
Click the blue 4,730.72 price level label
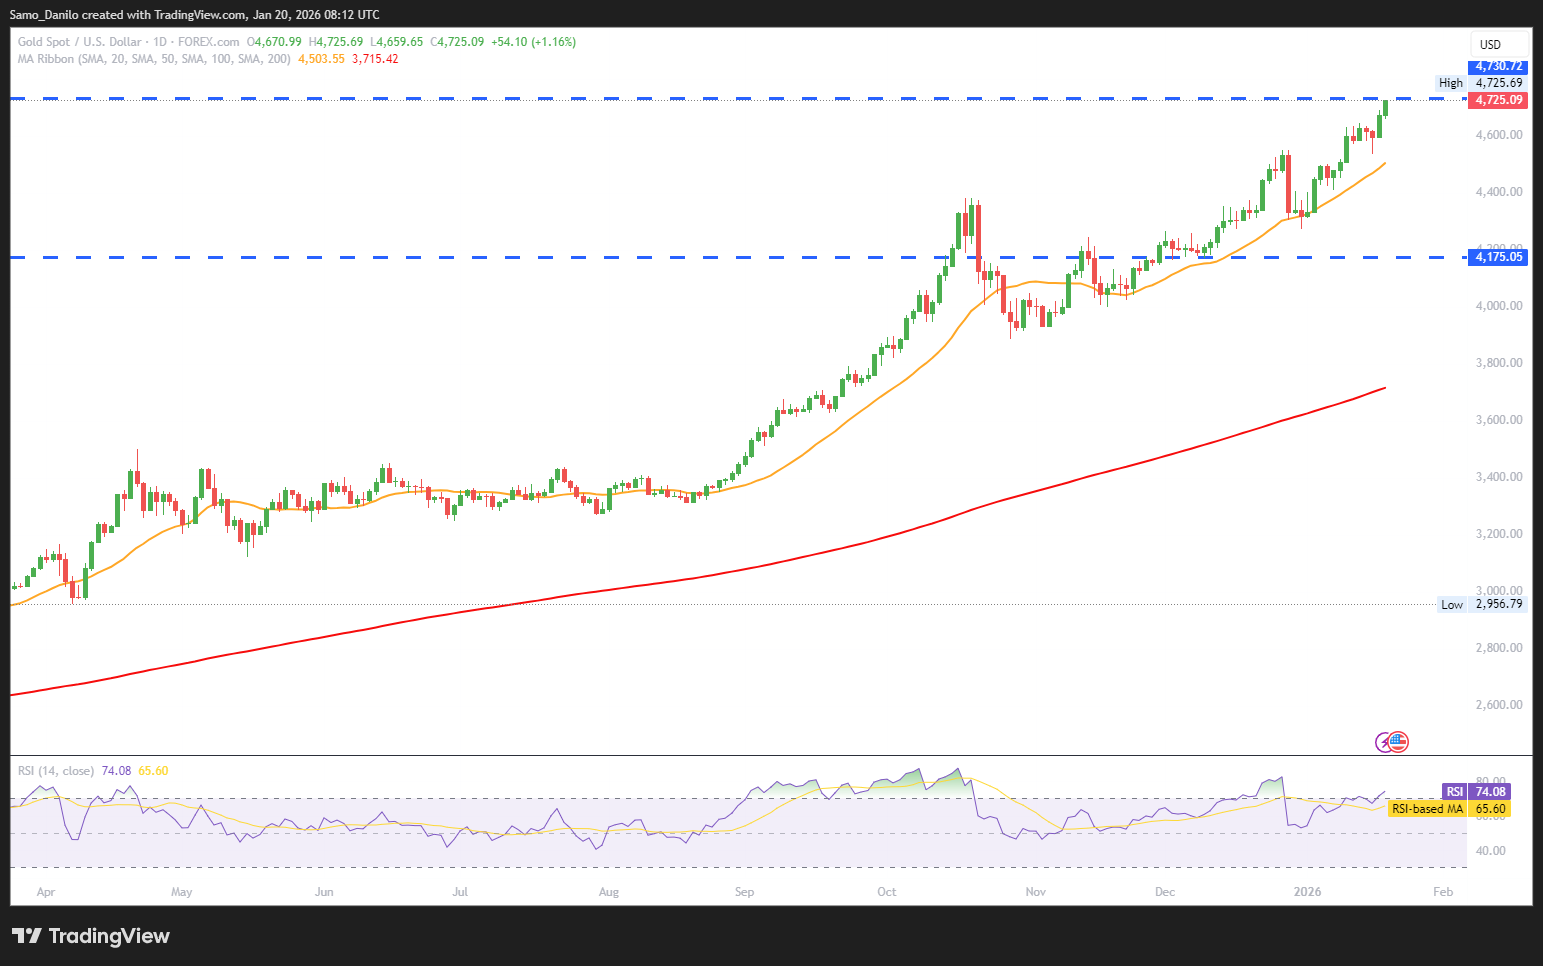1499,66
